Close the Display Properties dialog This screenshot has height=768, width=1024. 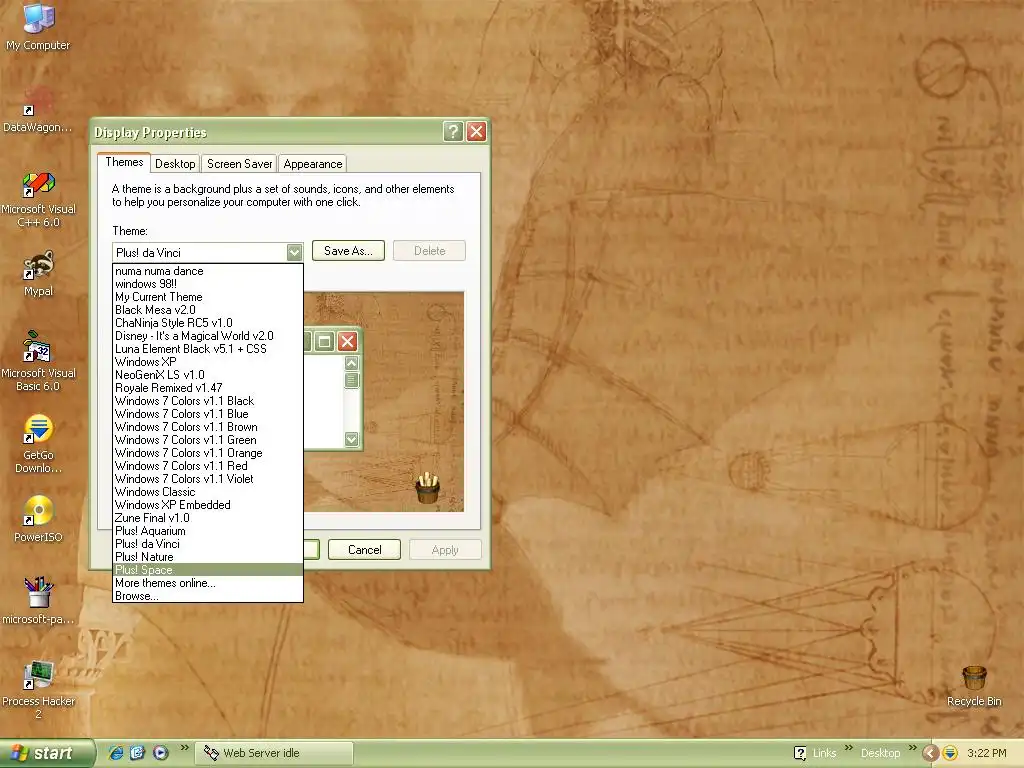477,132
